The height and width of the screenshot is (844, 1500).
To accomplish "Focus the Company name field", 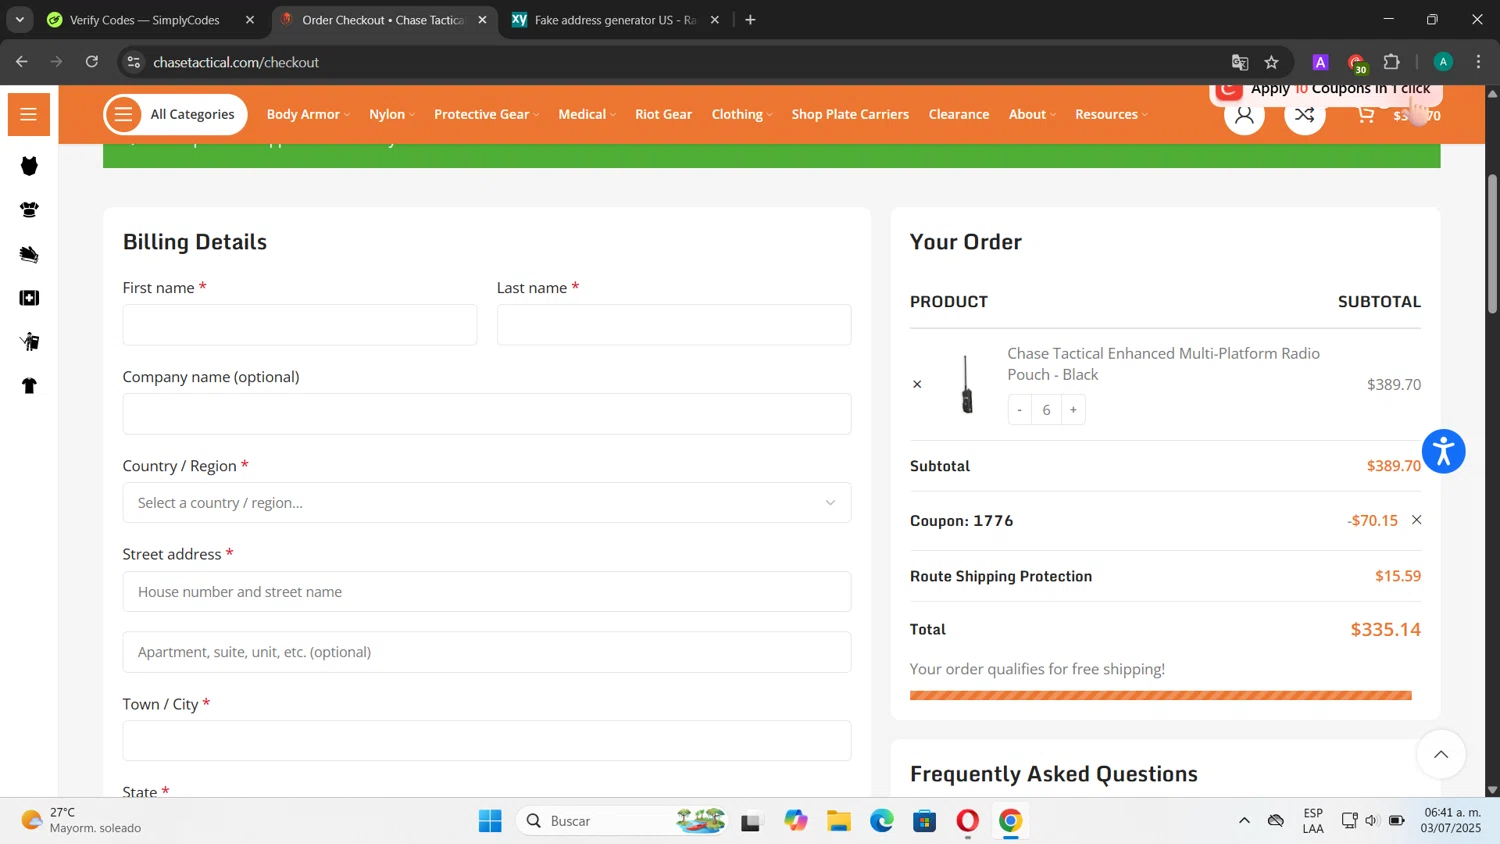I will (487, 414).
